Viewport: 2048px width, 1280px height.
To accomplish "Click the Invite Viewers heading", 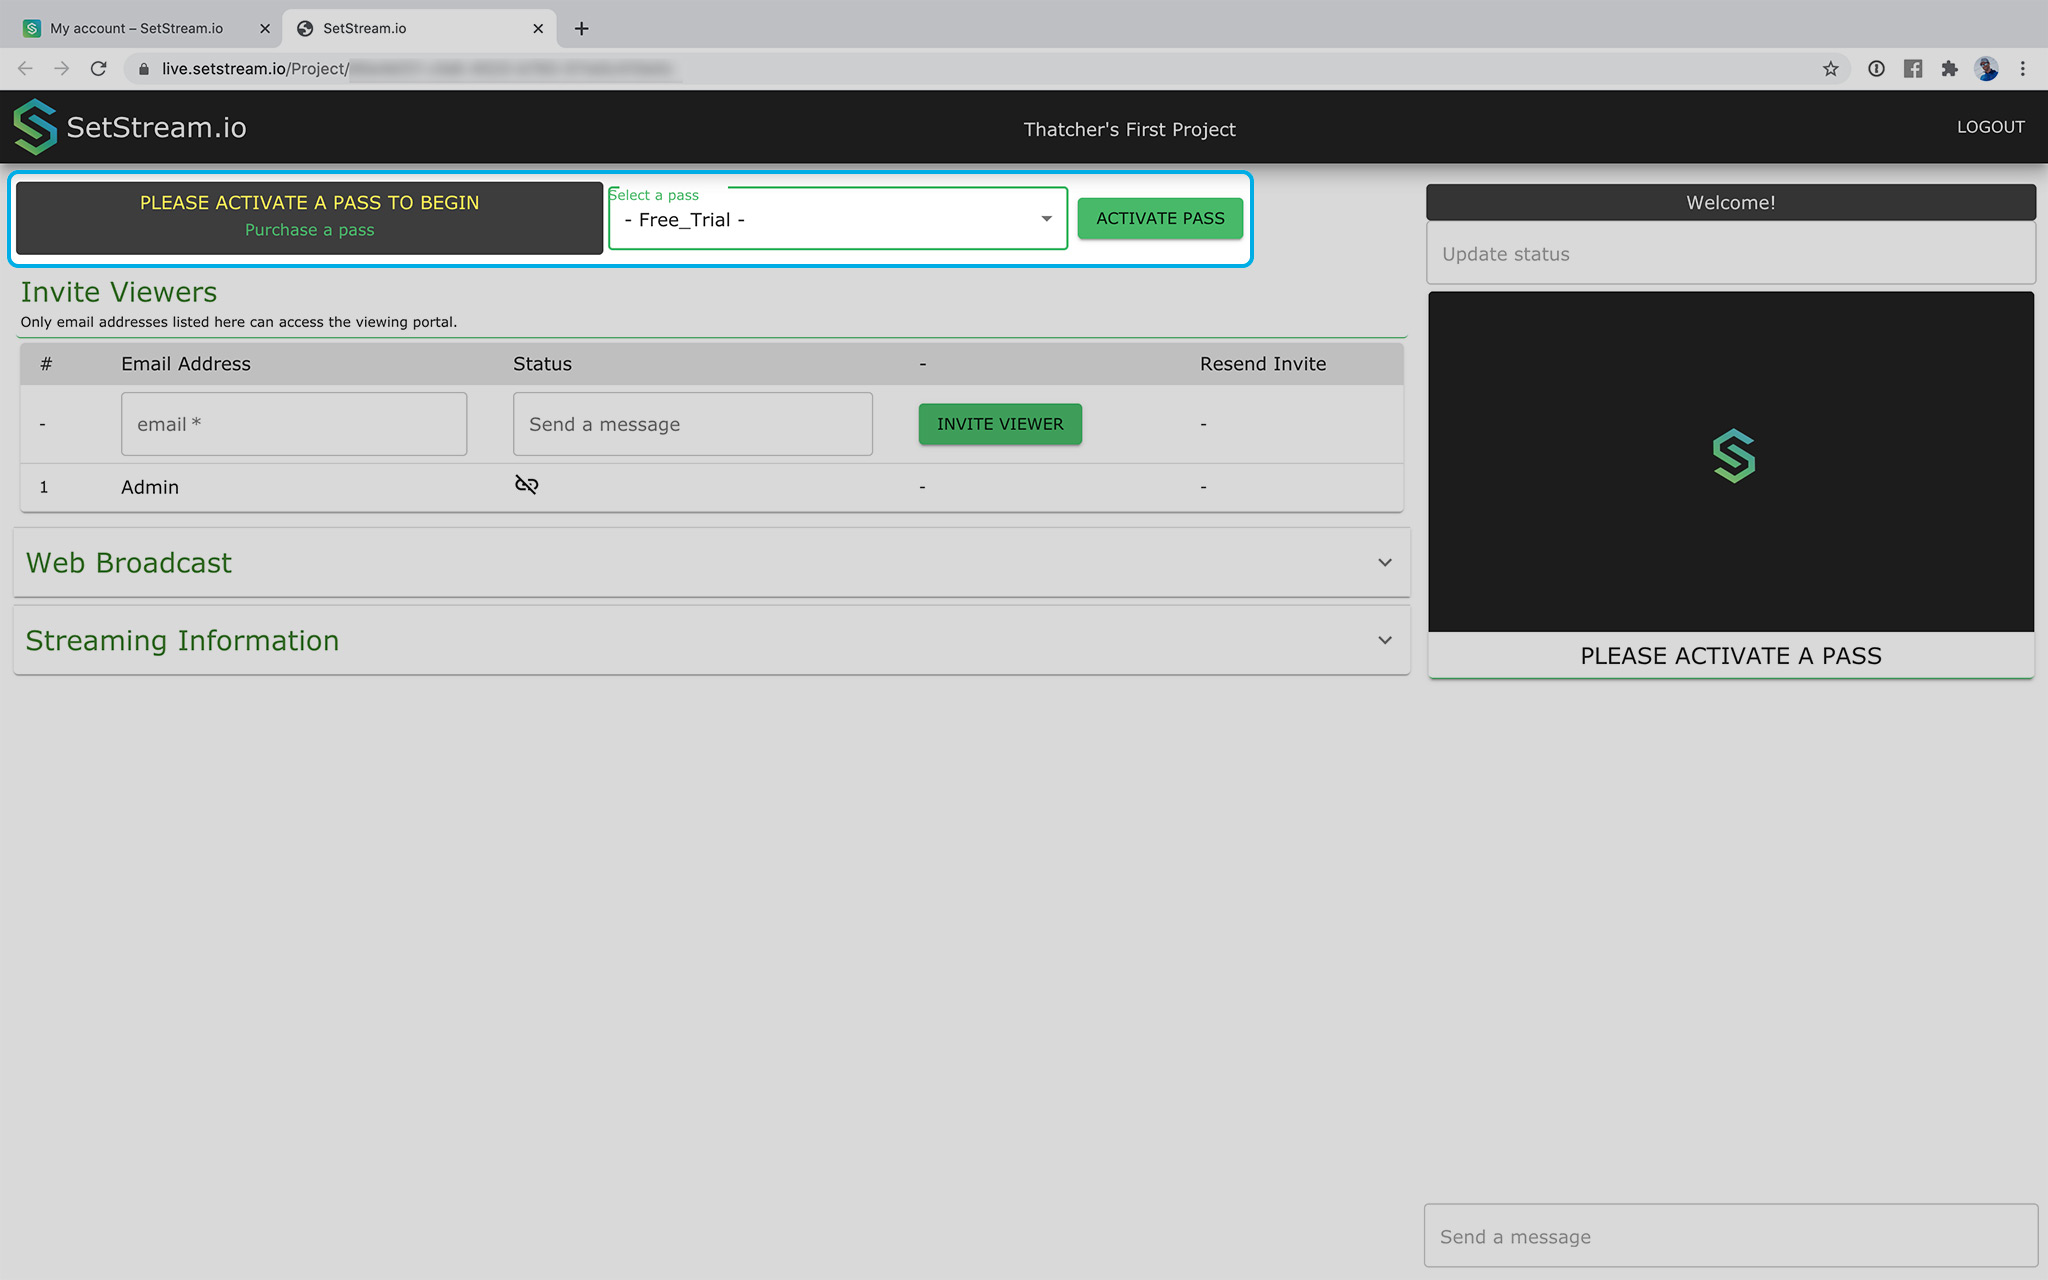I will click(x=119, y=292).
